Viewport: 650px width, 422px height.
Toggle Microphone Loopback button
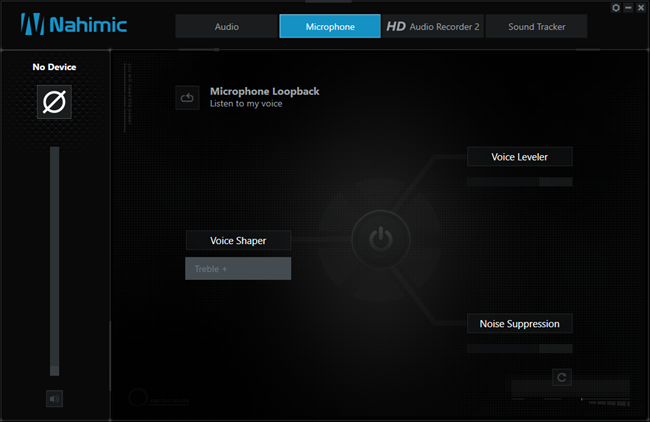pos(187,98)
